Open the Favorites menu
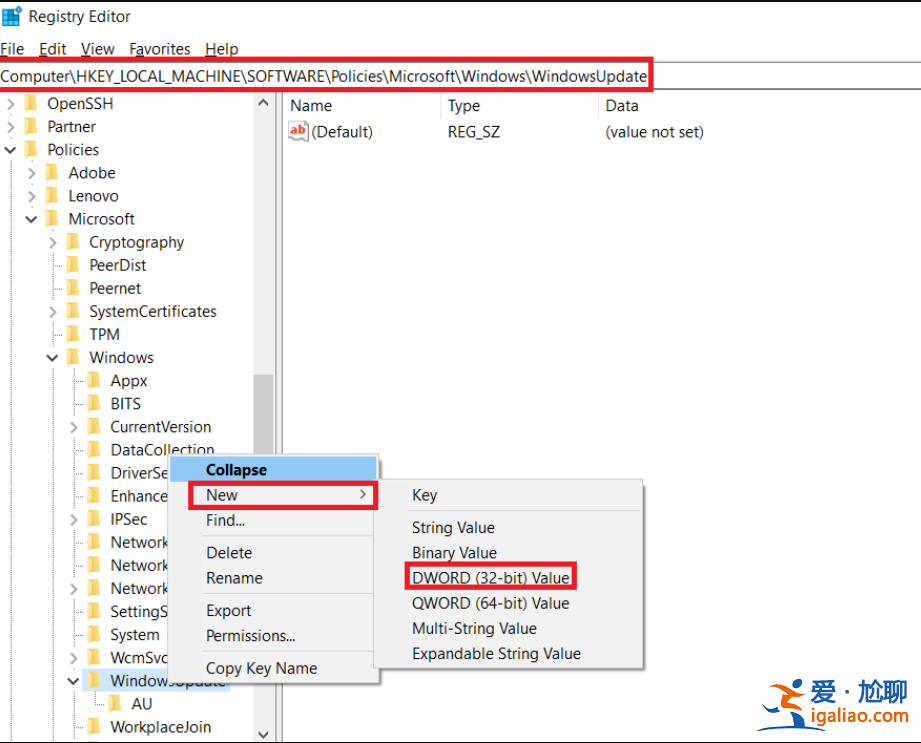The height and width of the screenshot is (743, 921). 159,48
